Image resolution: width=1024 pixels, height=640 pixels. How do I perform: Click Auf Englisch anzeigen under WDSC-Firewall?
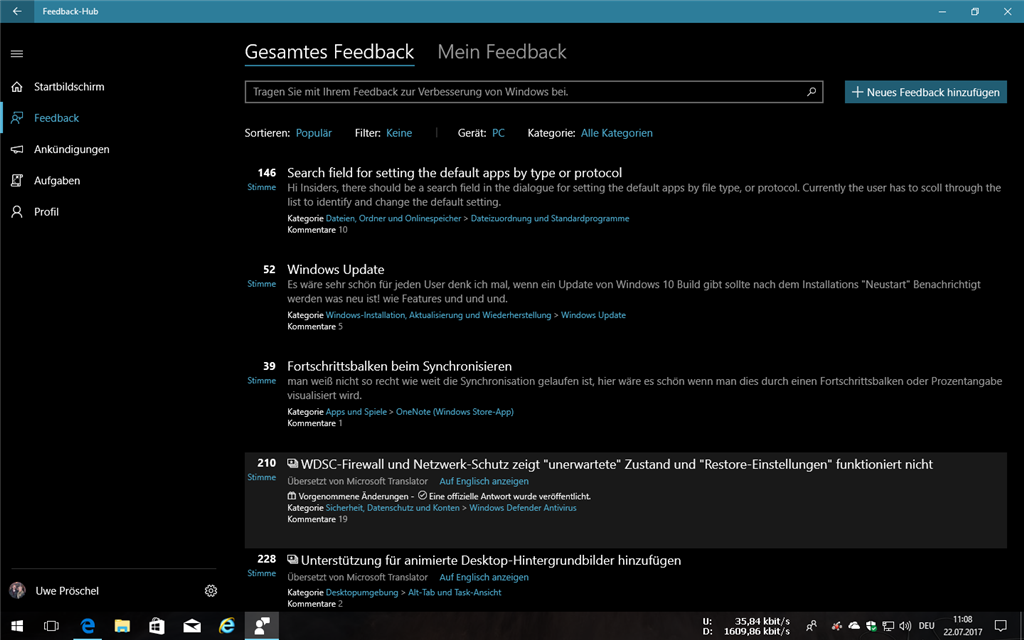(x=484, y=481)
